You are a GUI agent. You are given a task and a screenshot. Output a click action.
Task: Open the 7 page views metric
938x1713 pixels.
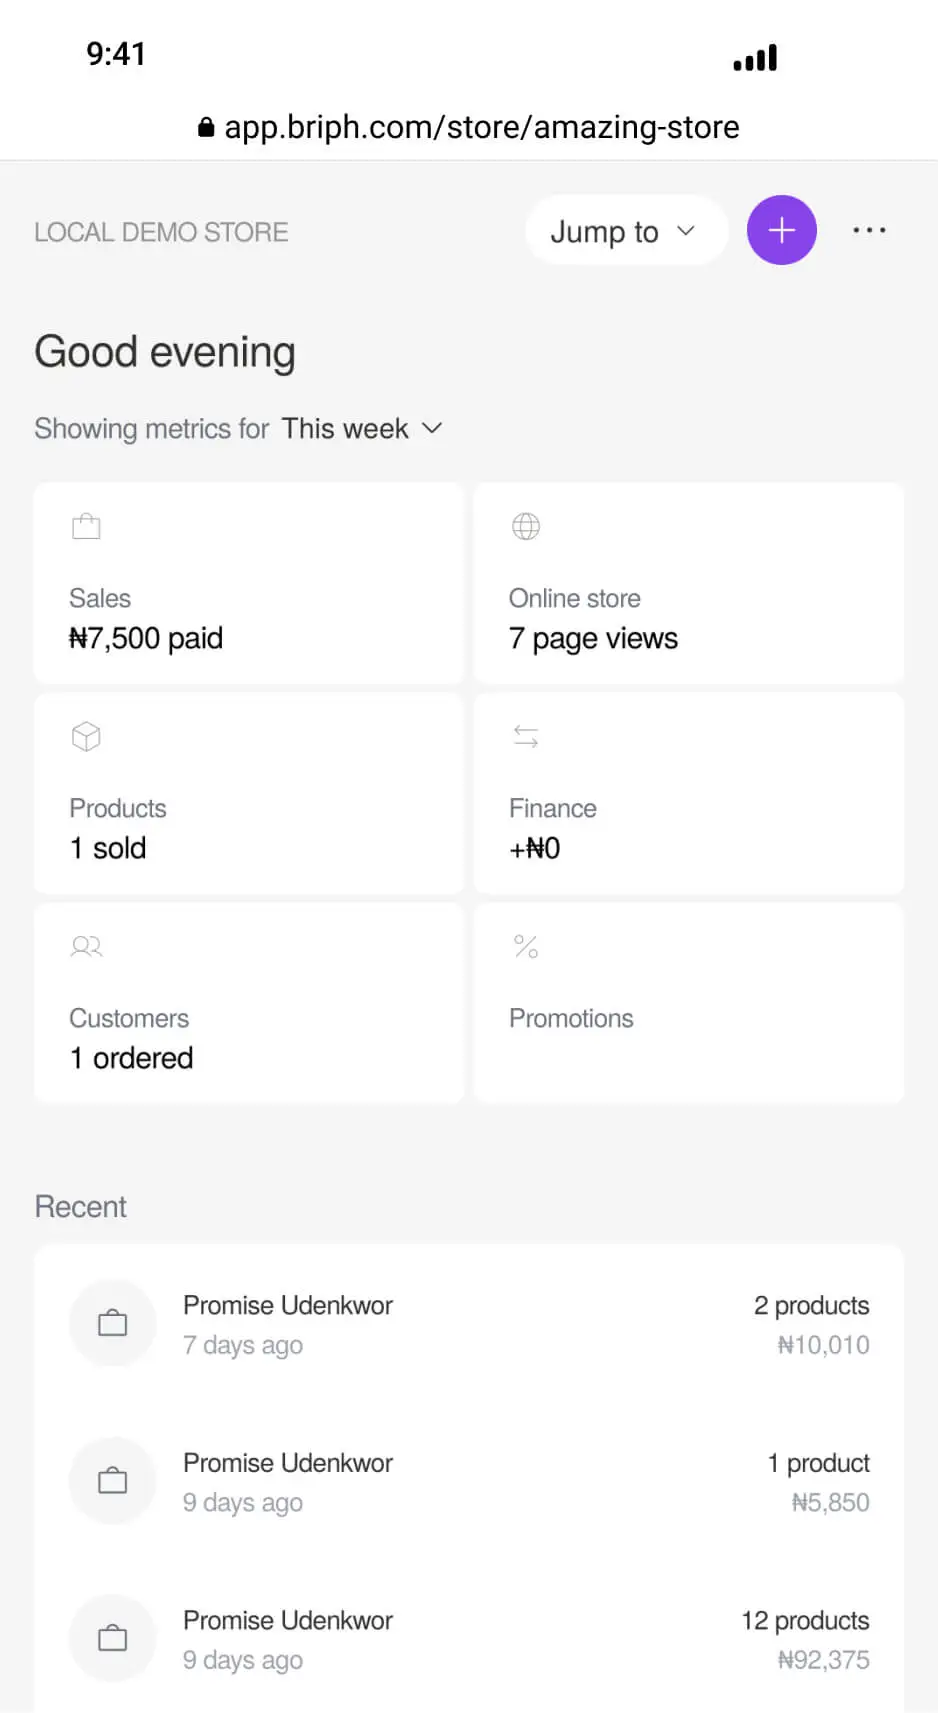pos(593,639)
